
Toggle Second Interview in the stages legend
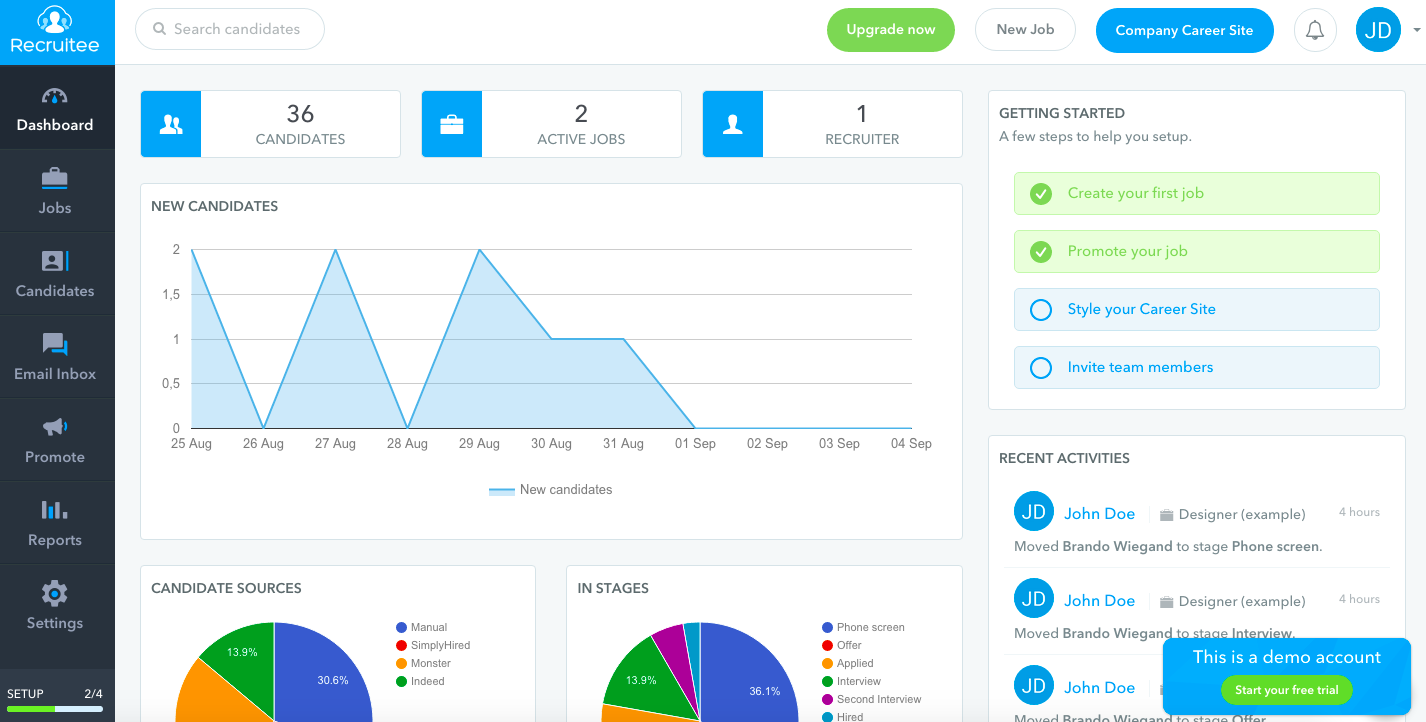(x=872, y=700)
